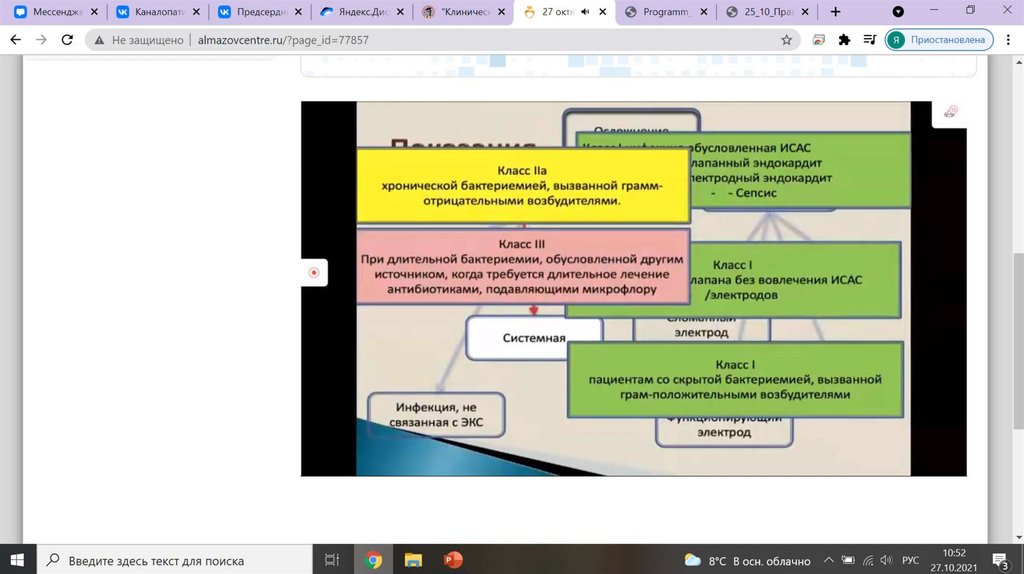Switch to the Programm_ tab
The image size is (1024, 574).
pyautogui.click(x=660, y=12)
